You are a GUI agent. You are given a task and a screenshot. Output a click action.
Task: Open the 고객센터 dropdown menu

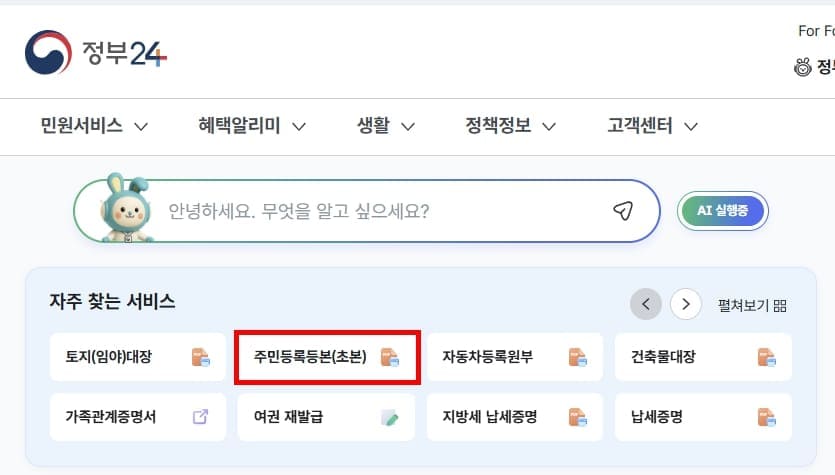[652, 126]
